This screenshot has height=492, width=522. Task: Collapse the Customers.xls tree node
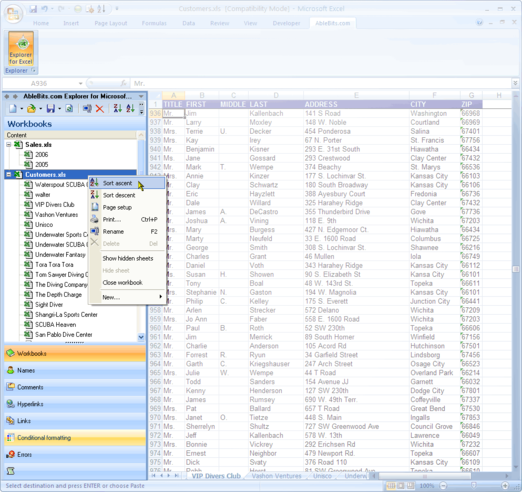coord(9,175)
